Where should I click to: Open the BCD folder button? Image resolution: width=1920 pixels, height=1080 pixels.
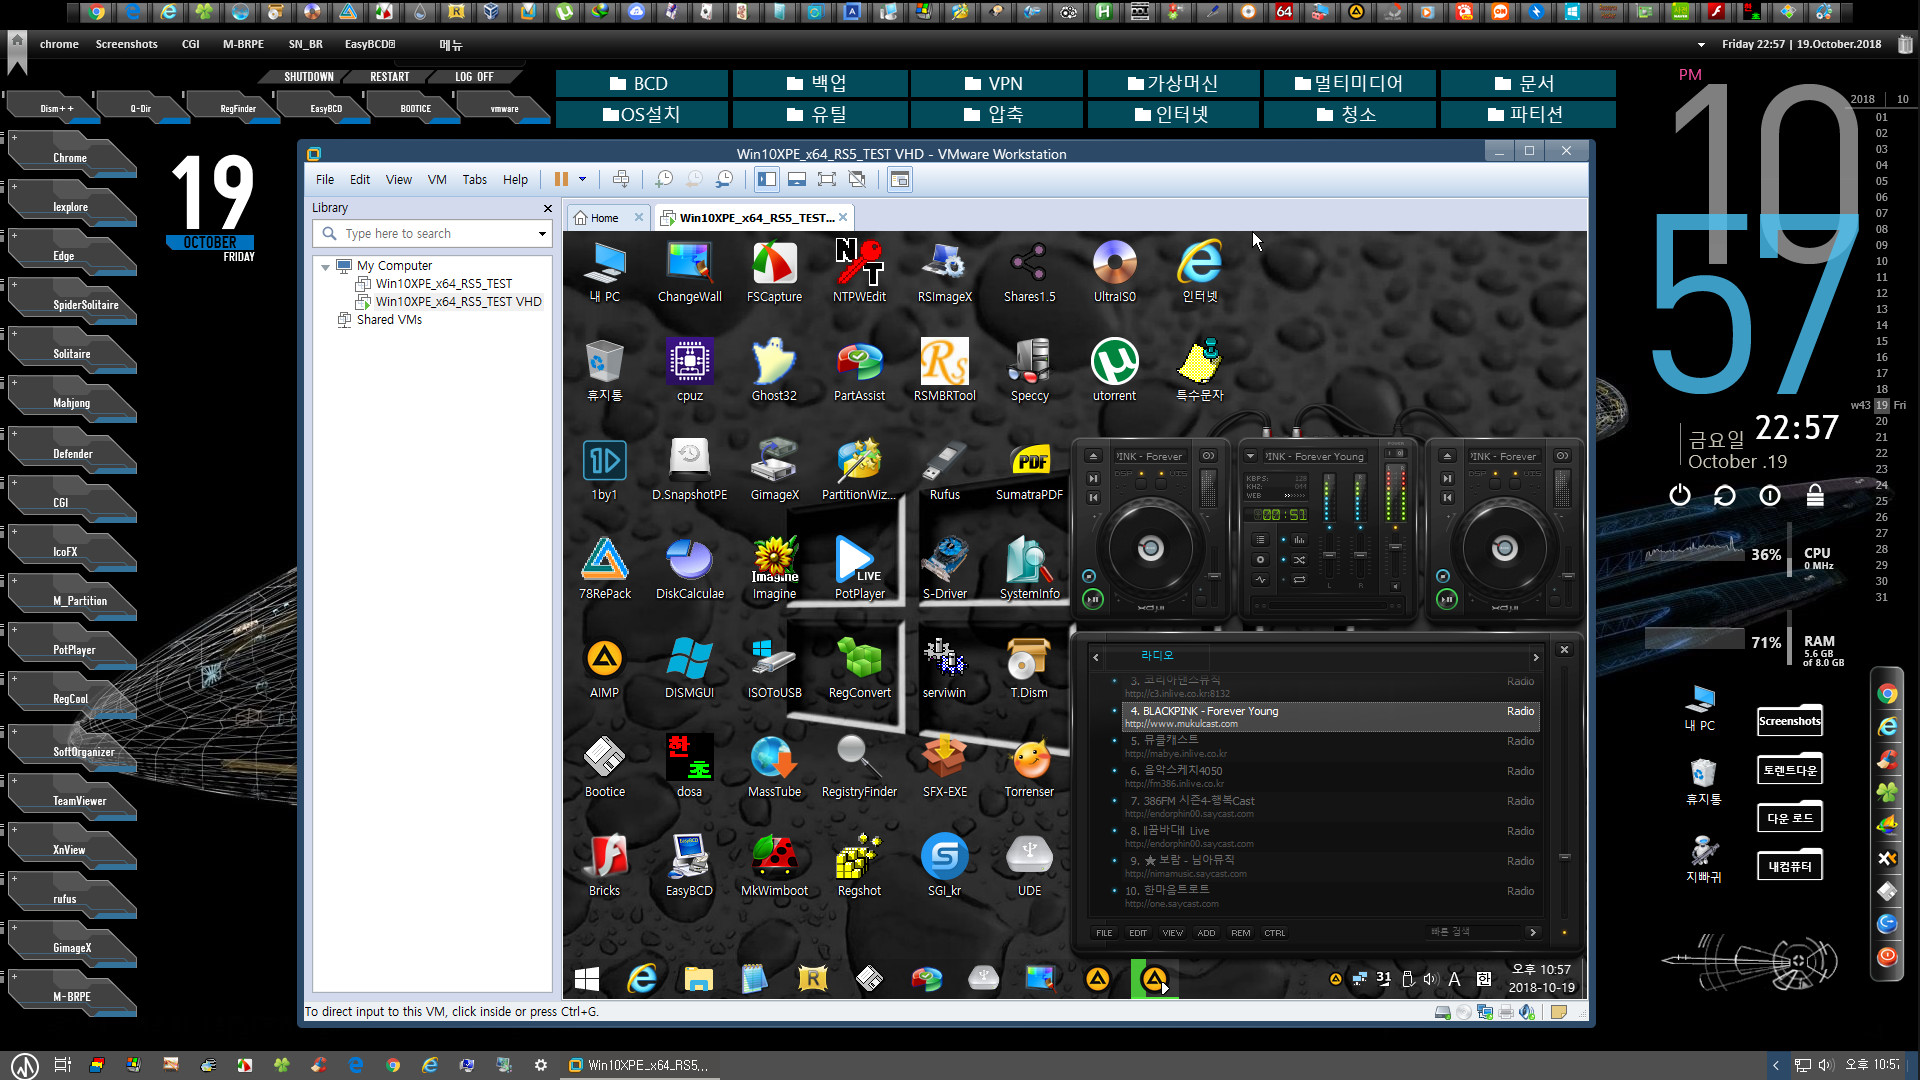641,84
